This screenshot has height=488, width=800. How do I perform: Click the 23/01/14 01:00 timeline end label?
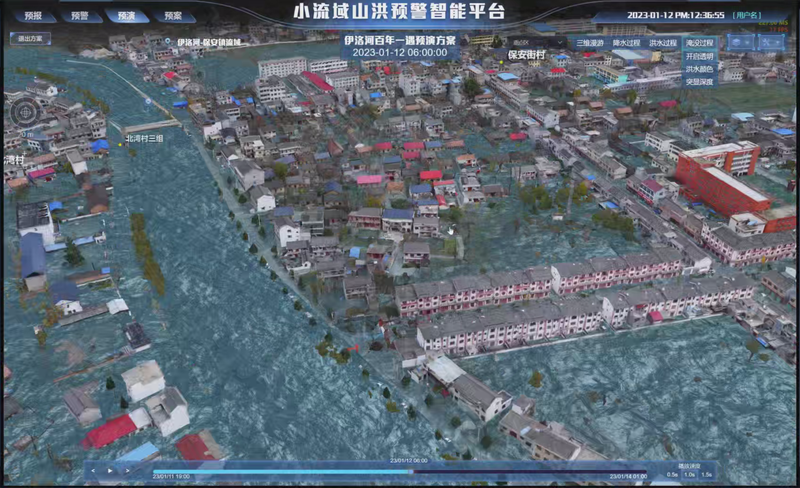click(x=628, y=476)
